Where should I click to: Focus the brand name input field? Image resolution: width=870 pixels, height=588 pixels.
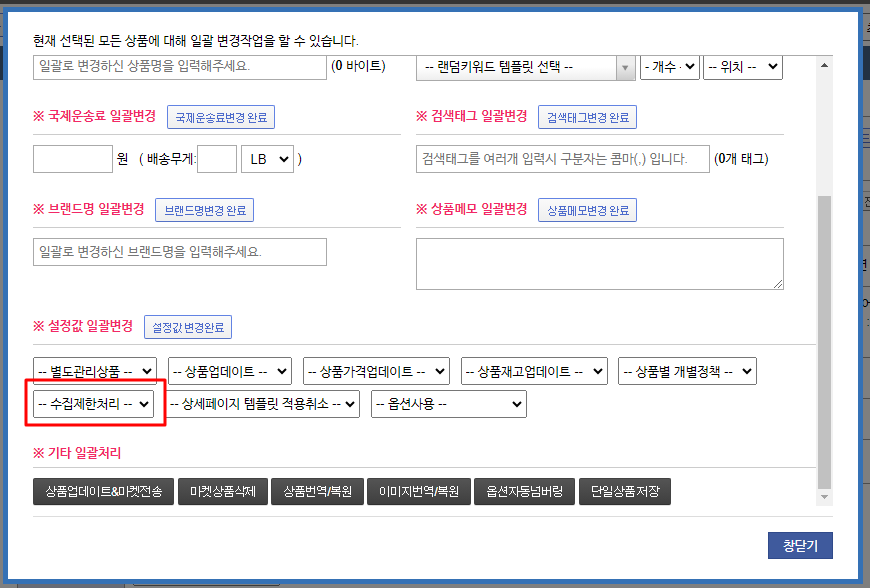180,252
